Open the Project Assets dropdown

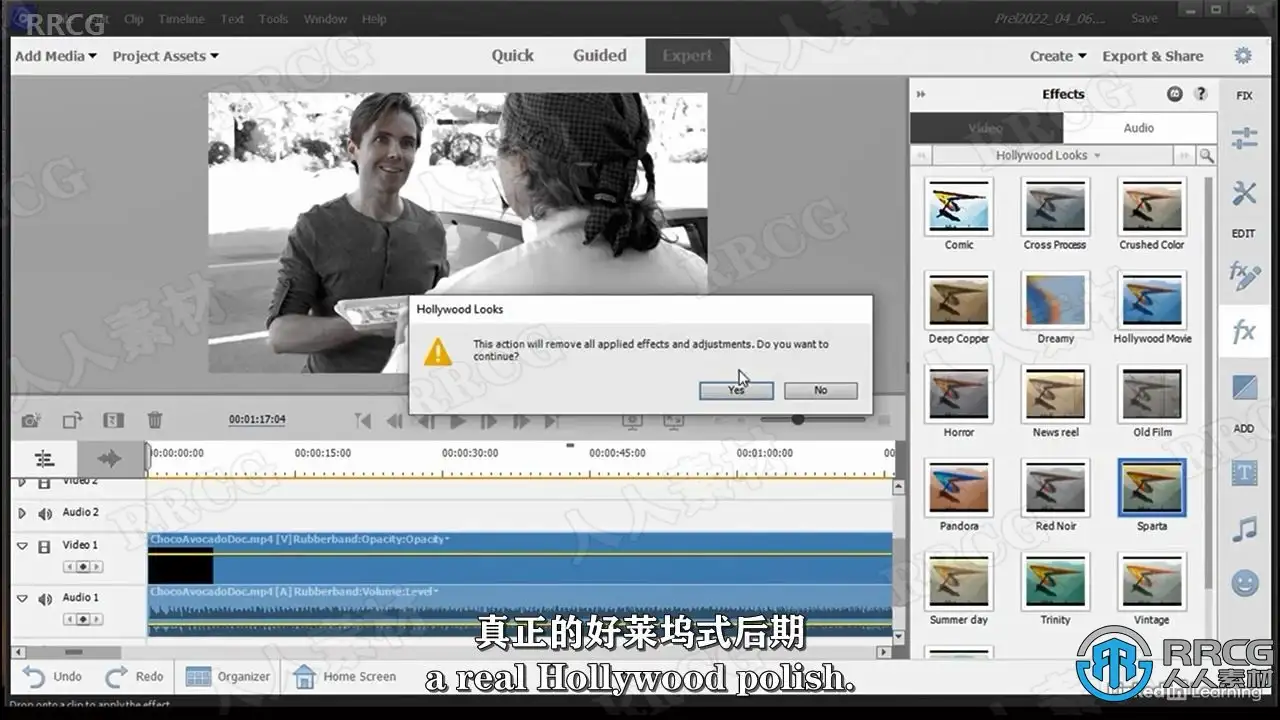click(165, 56)
